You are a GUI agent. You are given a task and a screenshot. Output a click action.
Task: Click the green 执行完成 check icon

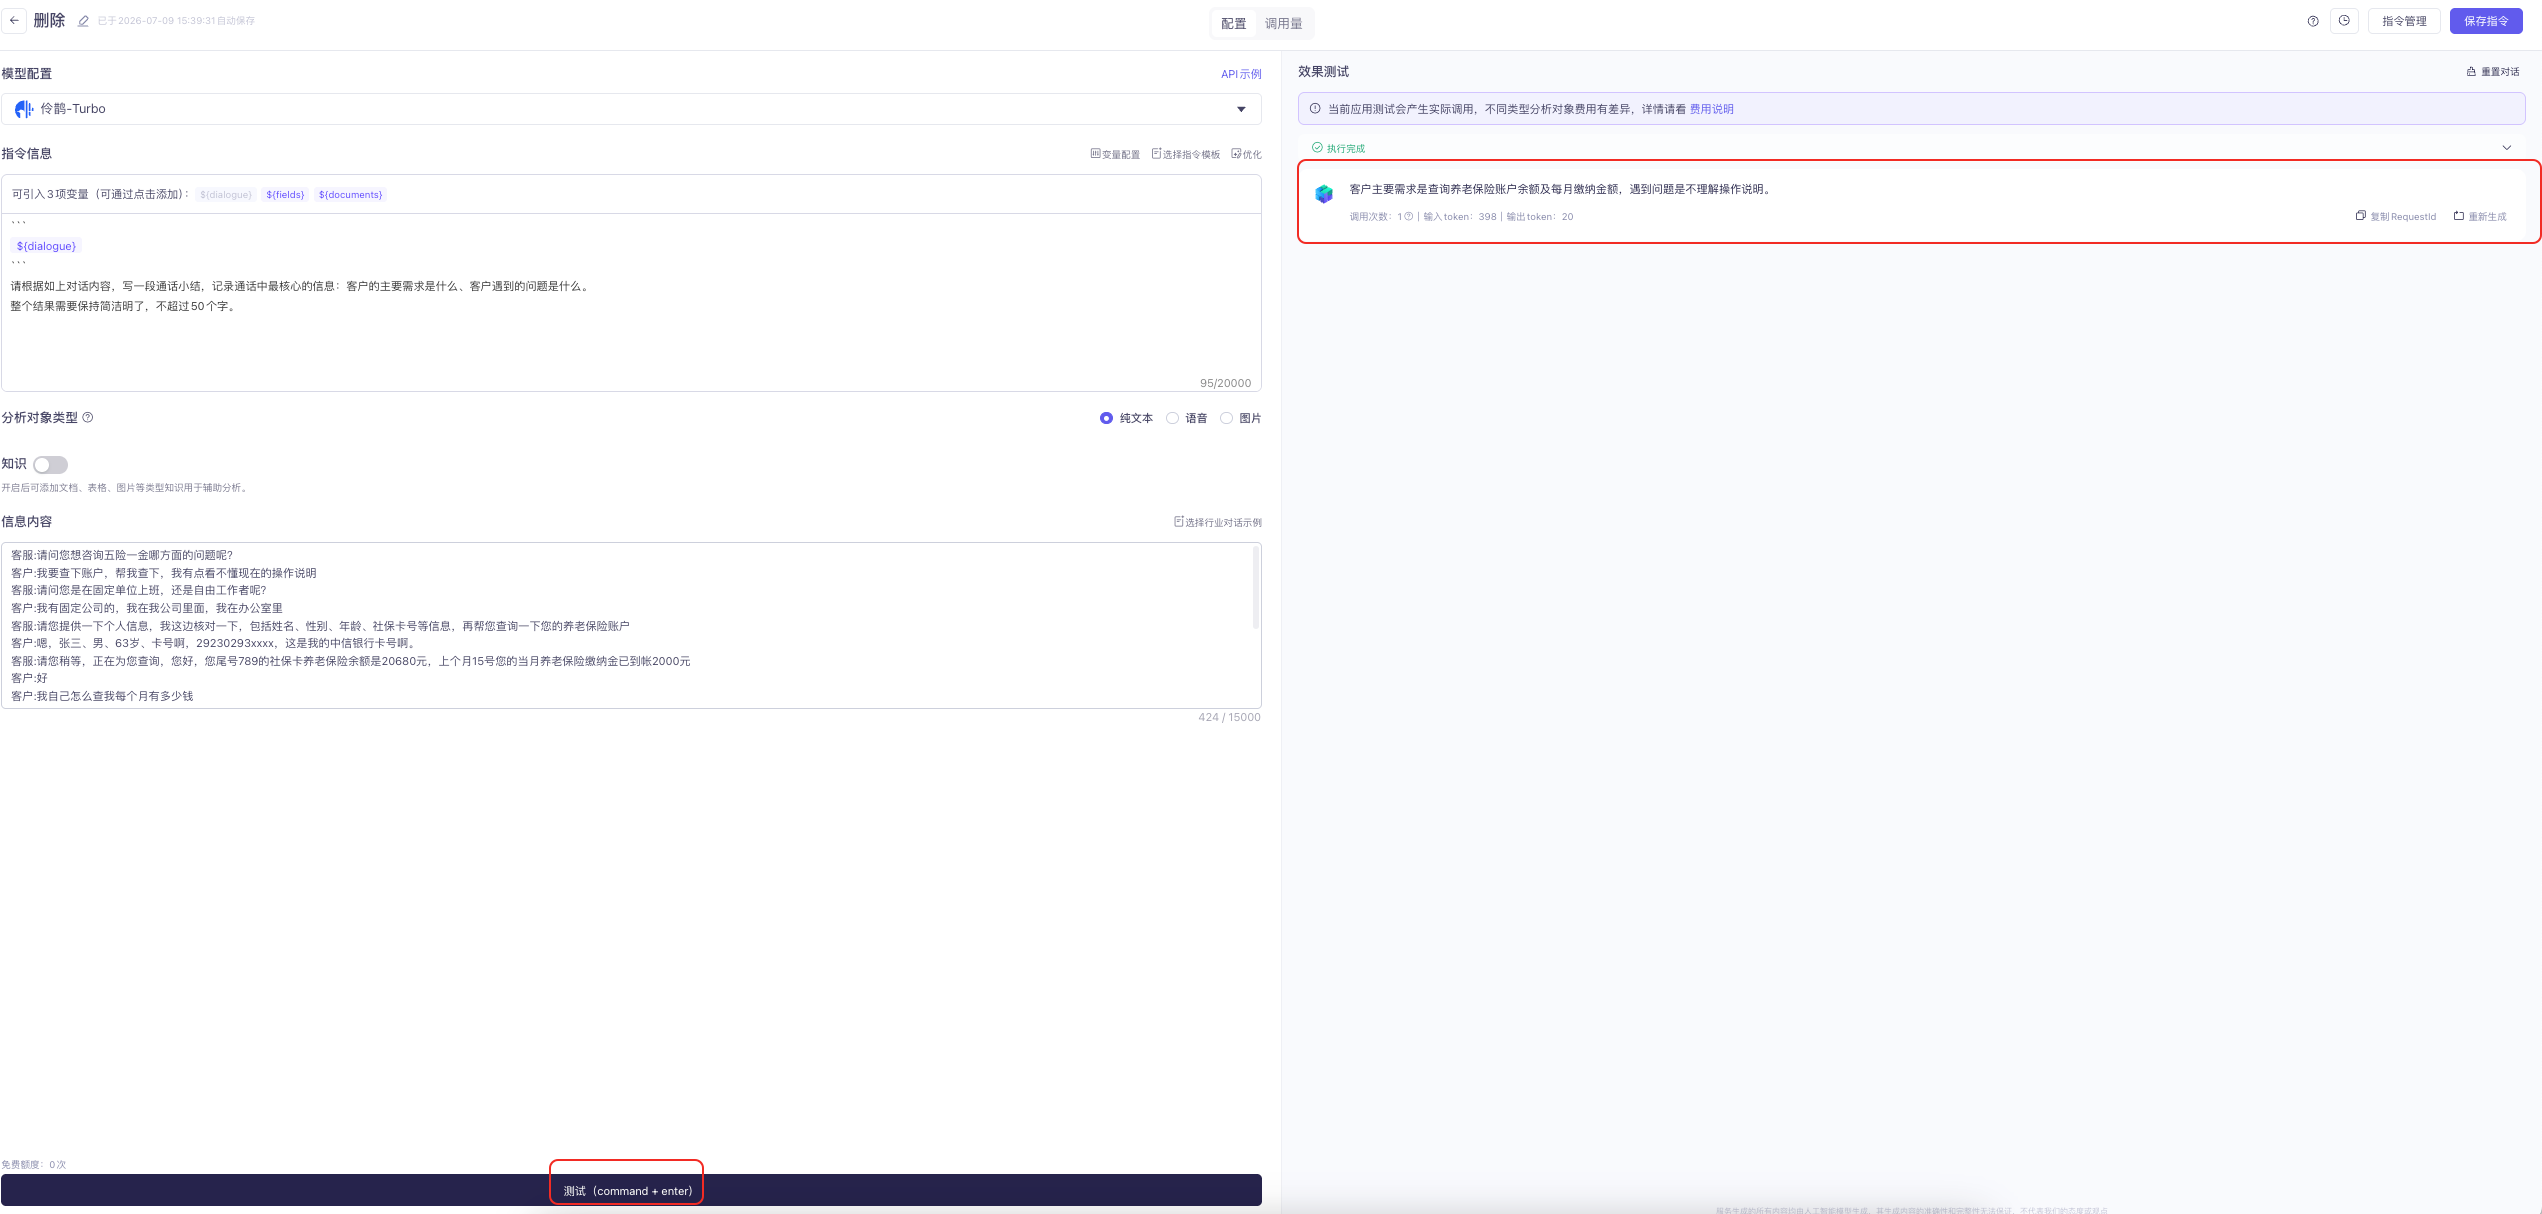(x=1317, y=148)
